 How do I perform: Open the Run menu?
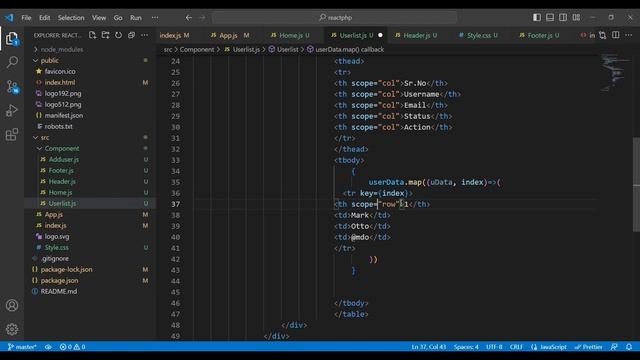(136, 18)
